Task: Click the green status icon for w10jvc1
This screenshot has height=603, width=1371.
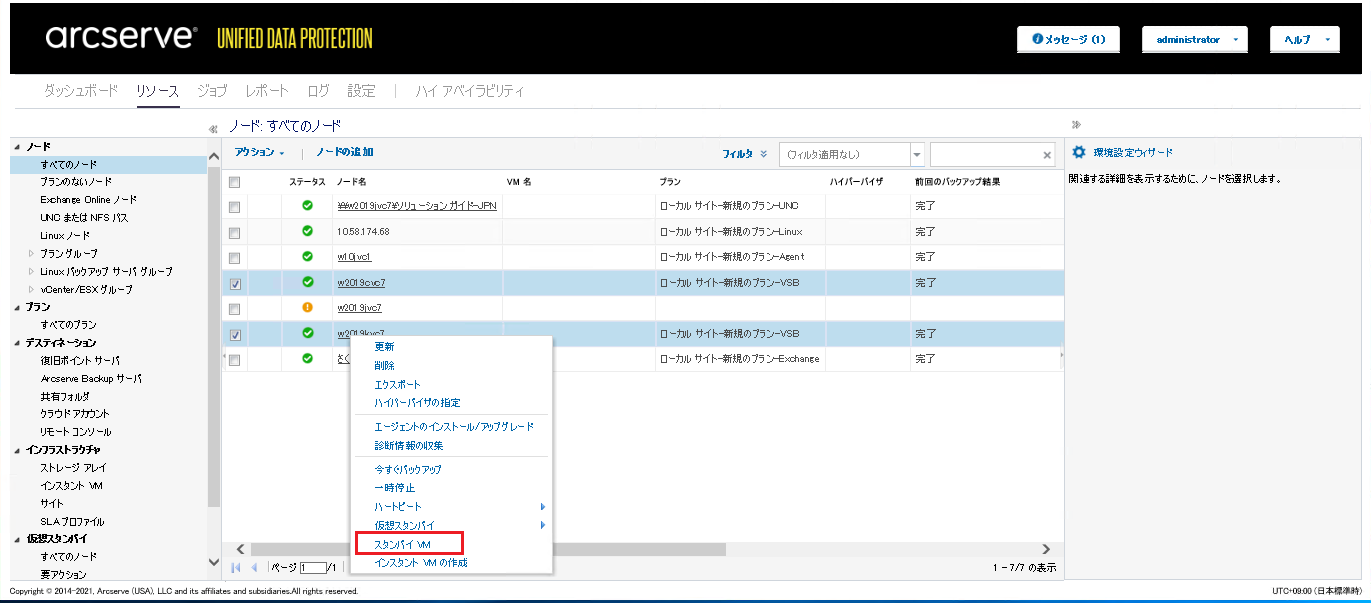Action: click(x=308, y=256)
